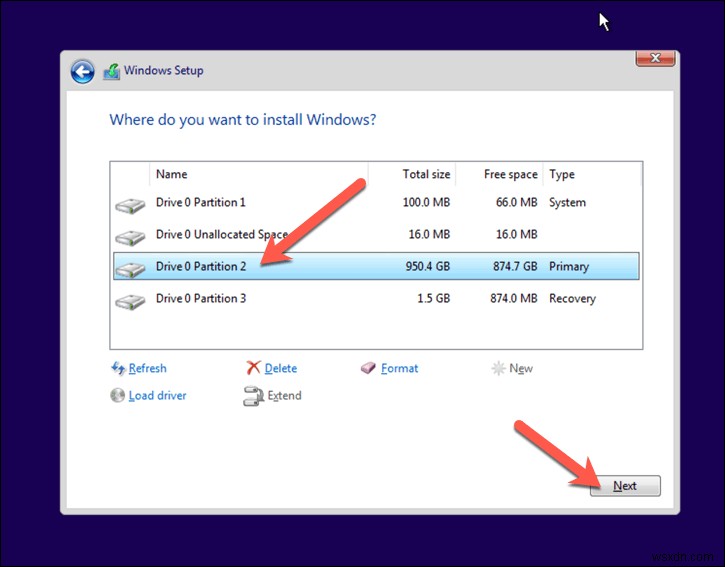Click the Load driver disc icon

117,395
